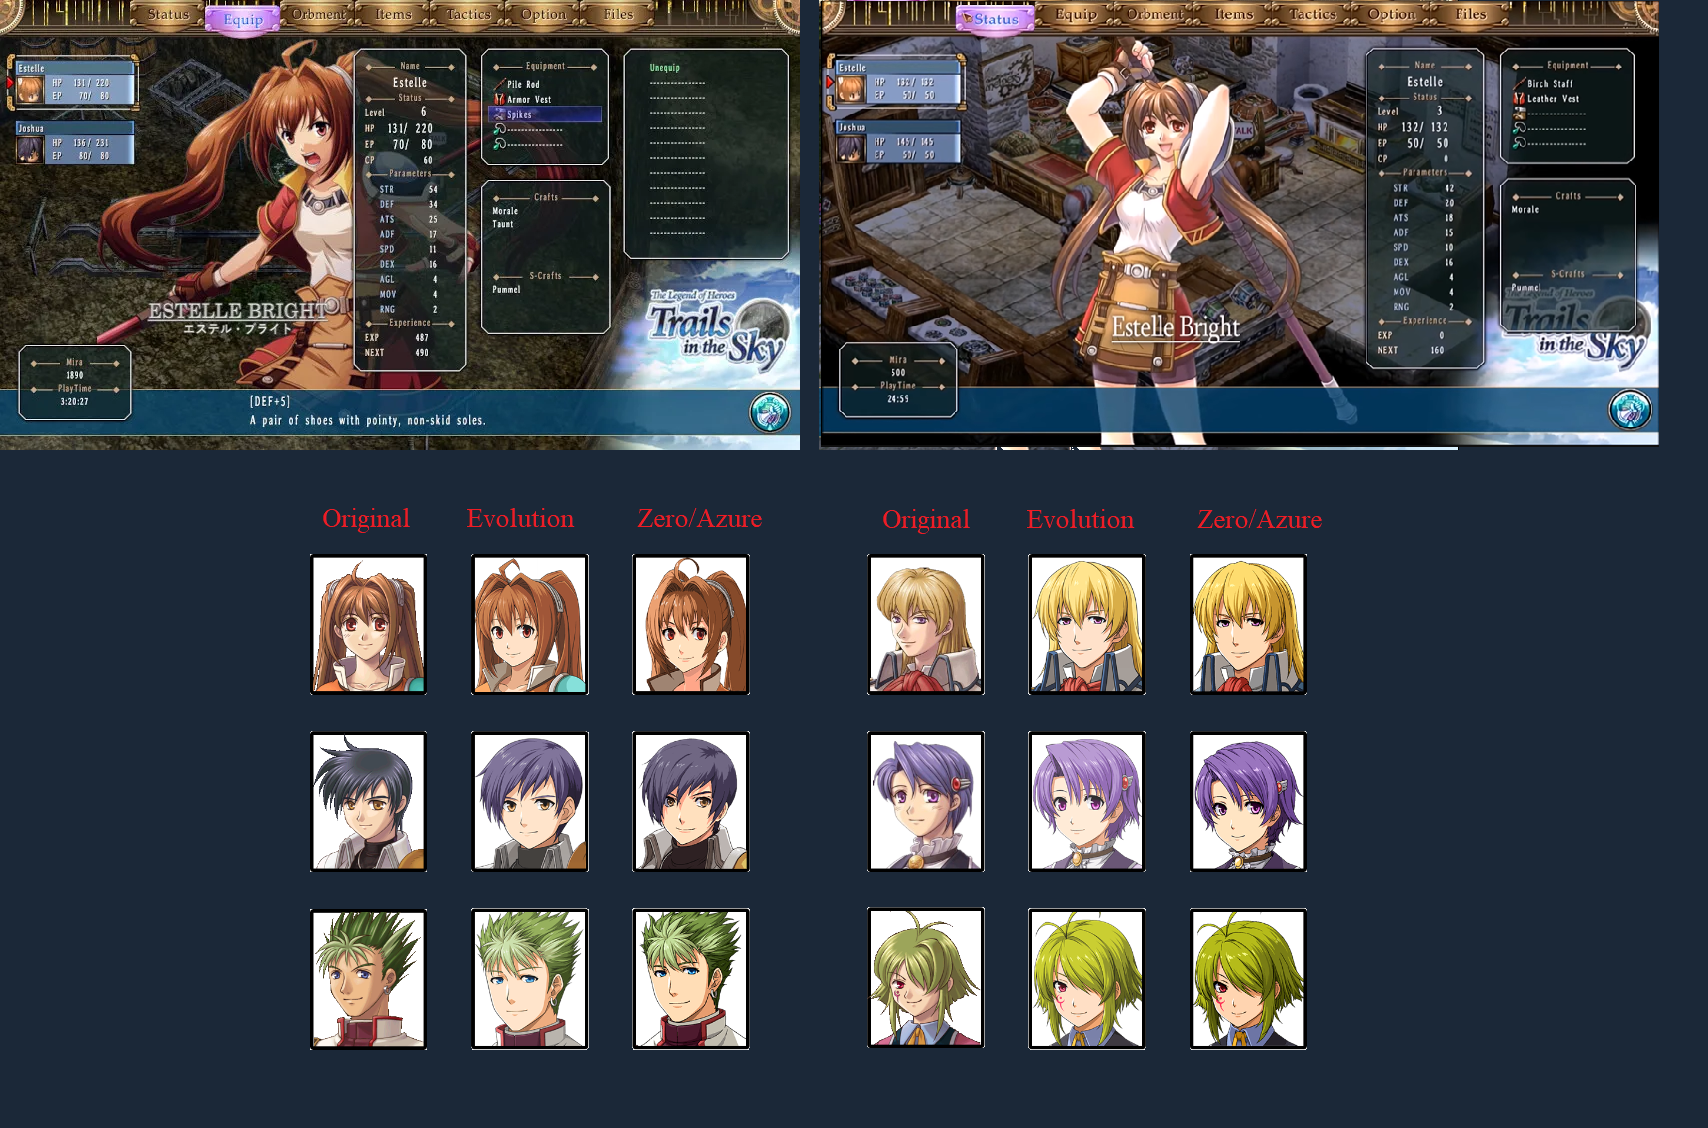The width and height of the screenshot is (1708, 1128).
Task: Open Original portrait of spiky green-haired man
Action: tap(368, 979)
